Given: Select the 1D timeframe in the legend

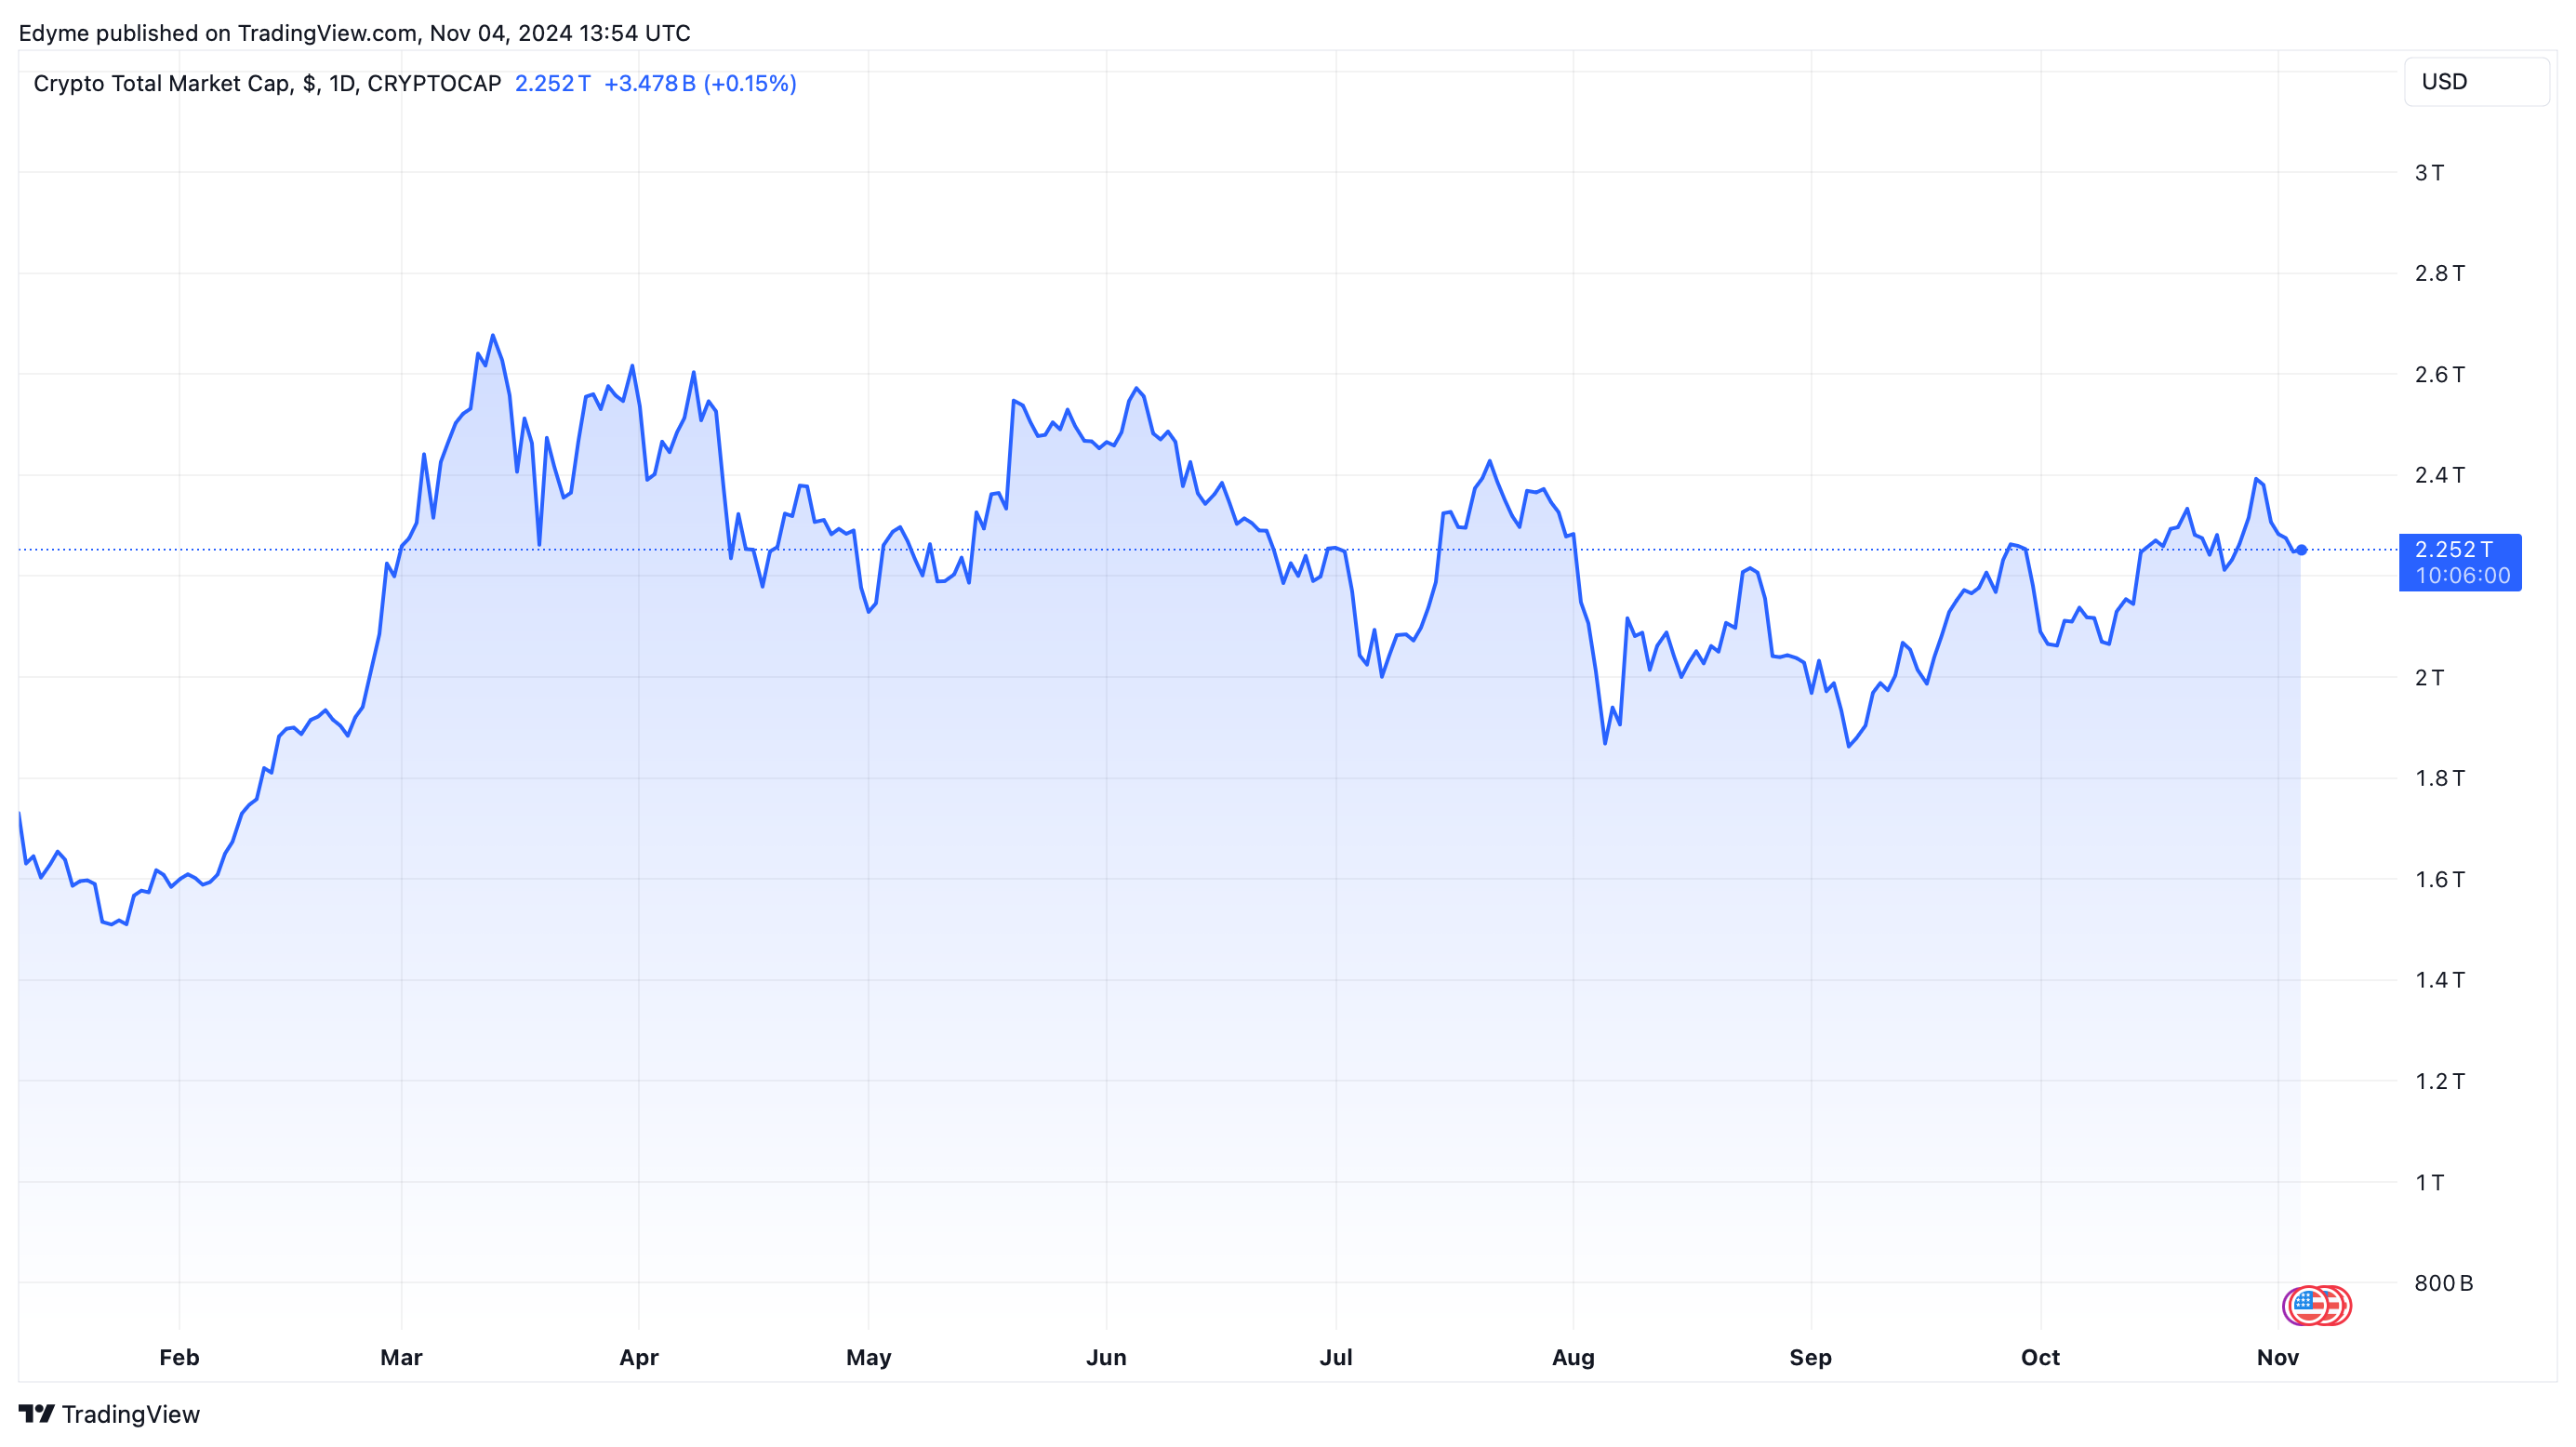Looking at the screenshot, I should [342, 84].
